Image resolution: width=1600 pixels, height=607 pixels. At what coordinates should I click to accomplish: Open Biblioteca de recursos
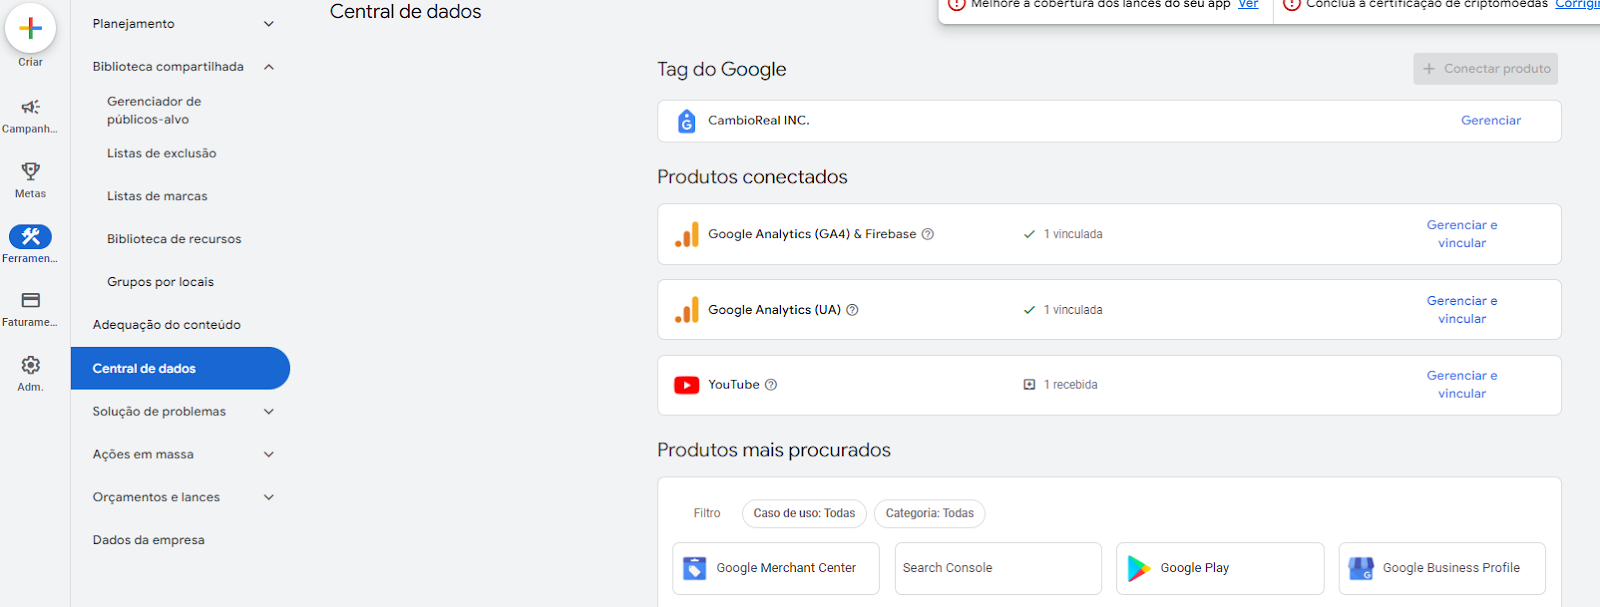174,239
